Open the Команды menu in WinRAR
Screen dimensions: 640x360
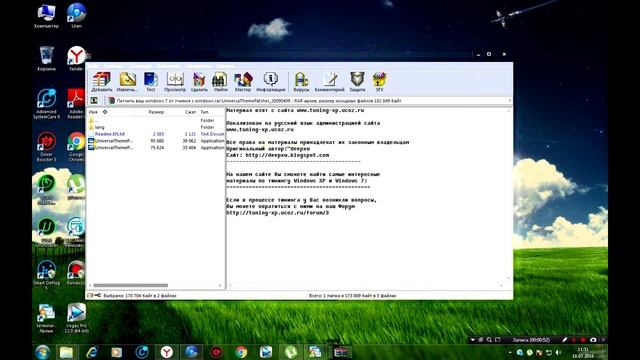tap(113, 66)
